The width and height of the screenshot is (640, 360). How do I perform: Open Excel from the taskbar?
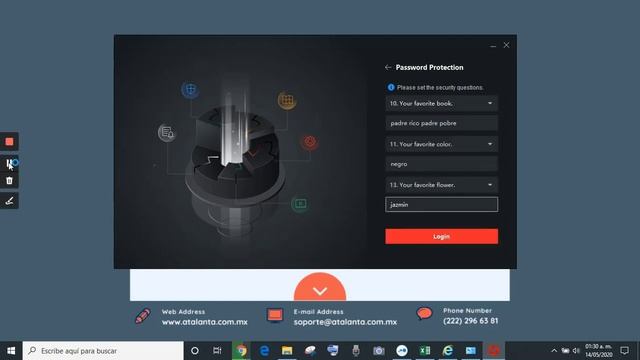pos(424,351)
